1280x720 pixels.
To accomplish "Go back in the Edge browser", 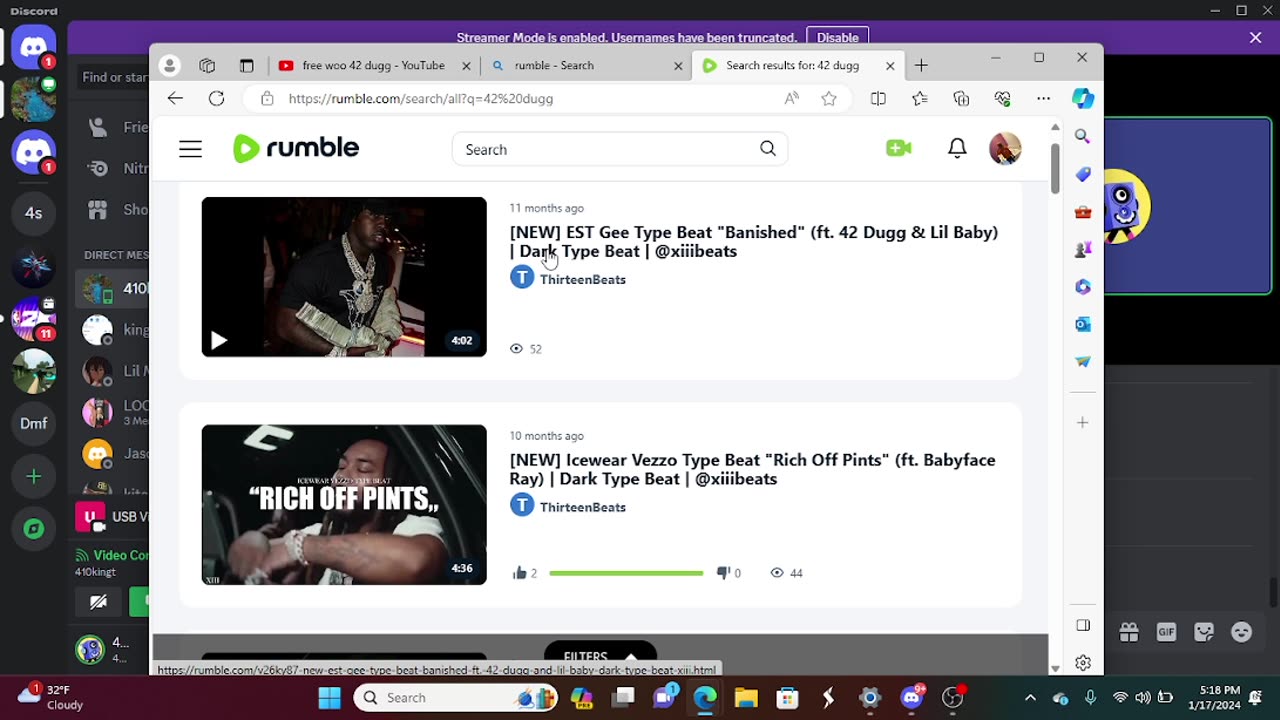I will point(175,98).
